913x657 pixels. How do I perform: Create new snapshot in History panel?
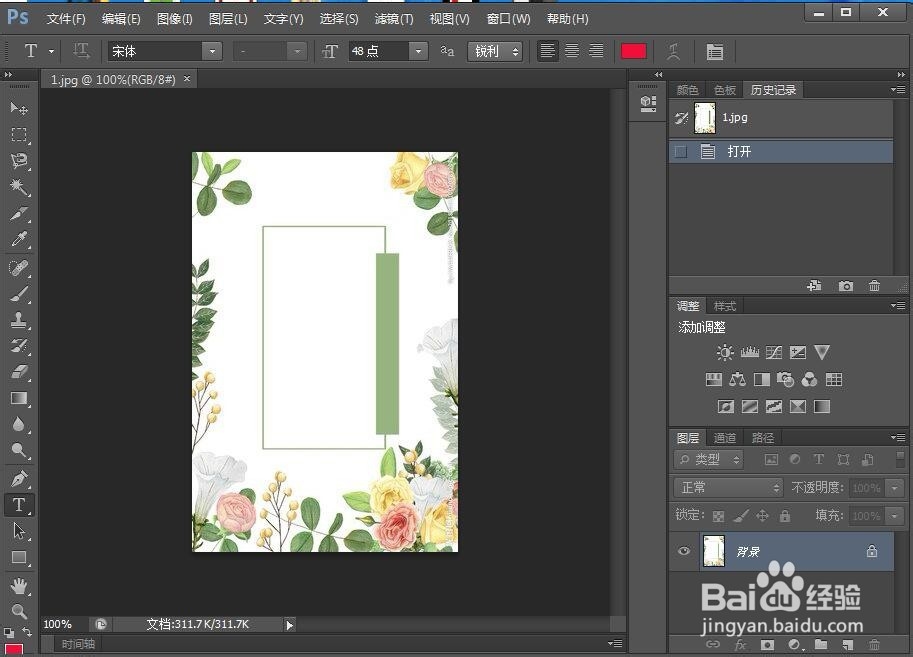click(845, 286)
